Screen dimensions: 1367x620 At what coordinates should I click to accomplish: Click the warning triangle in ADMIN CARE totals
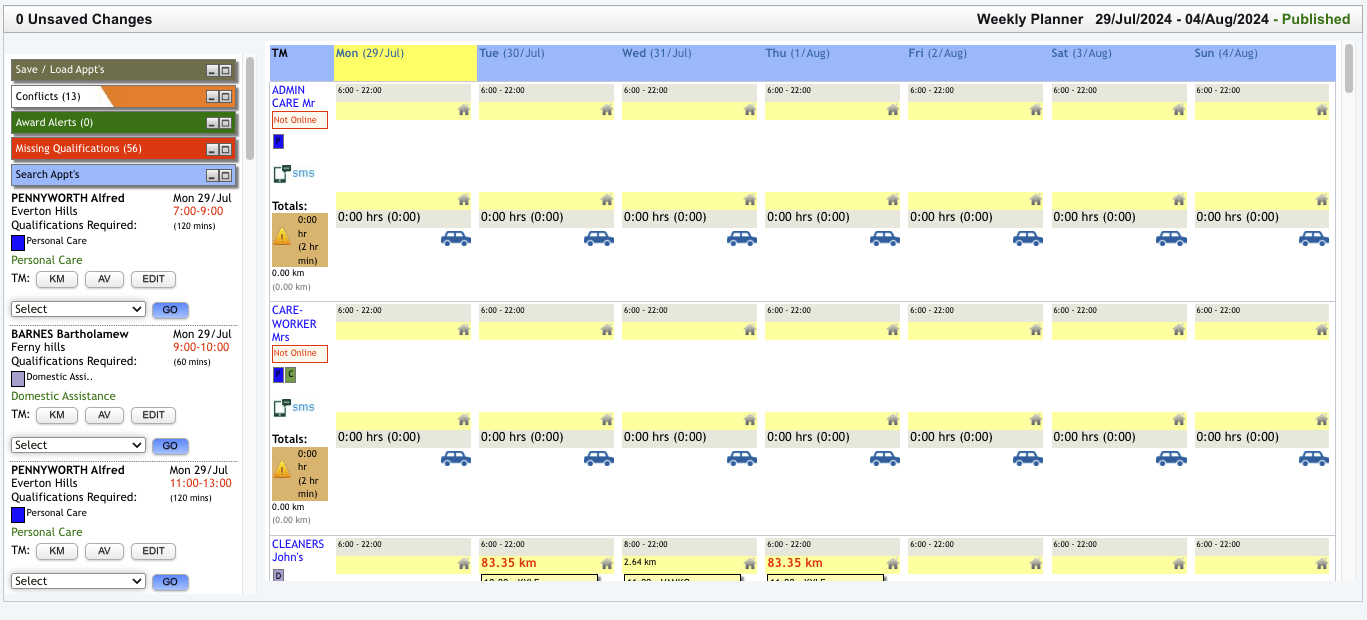(x=282, y=237)
